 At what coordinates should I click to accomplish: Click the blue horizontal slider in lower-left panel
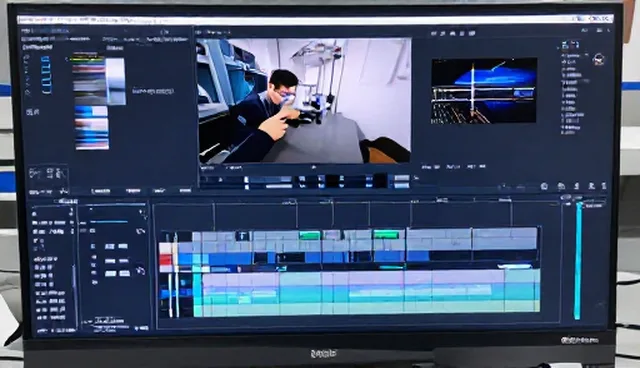[x=109, y=222]
